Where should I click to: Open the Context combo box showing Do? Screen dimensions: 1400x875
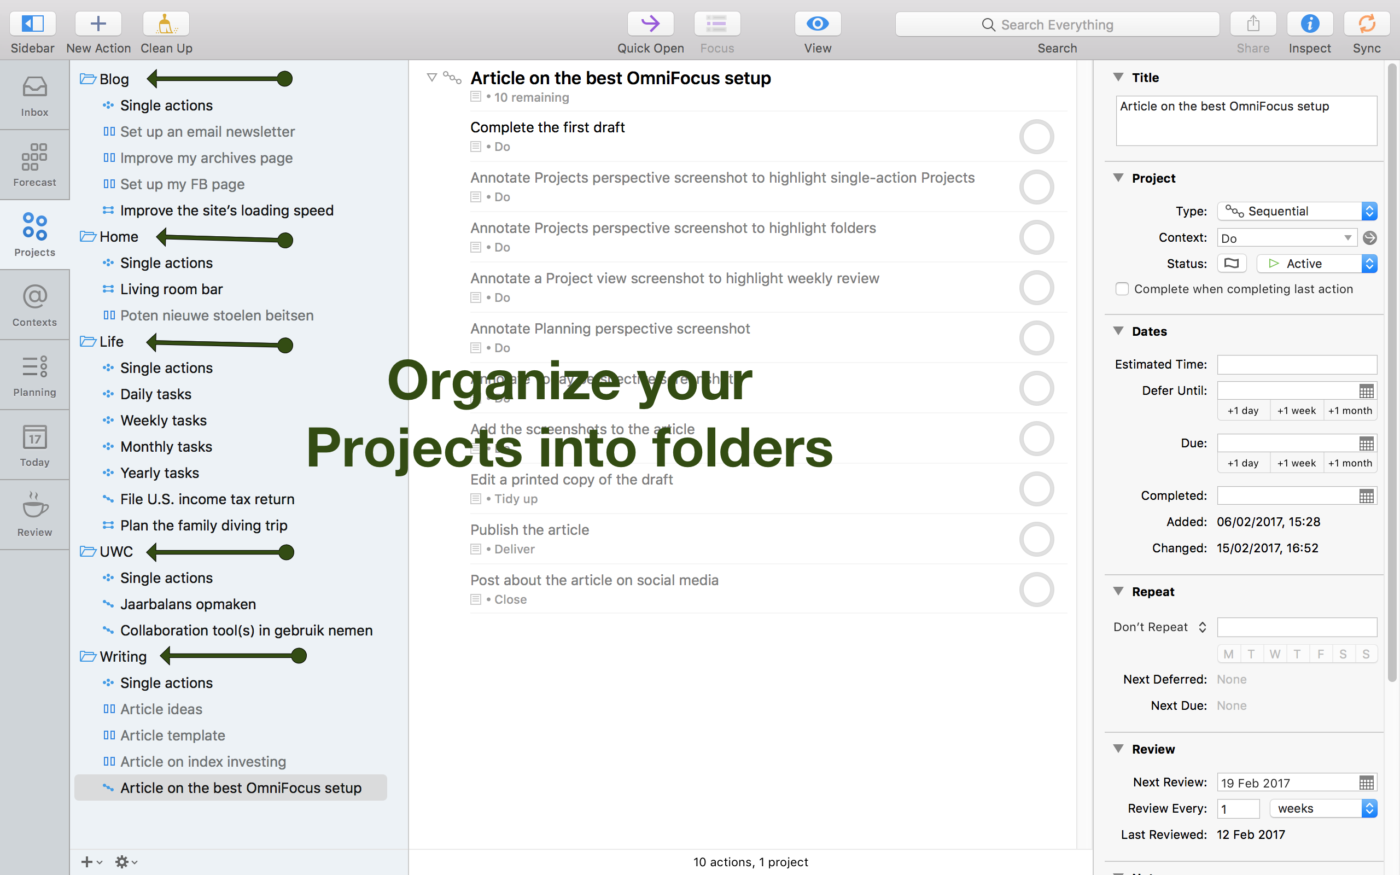(x=1287, y=238)
